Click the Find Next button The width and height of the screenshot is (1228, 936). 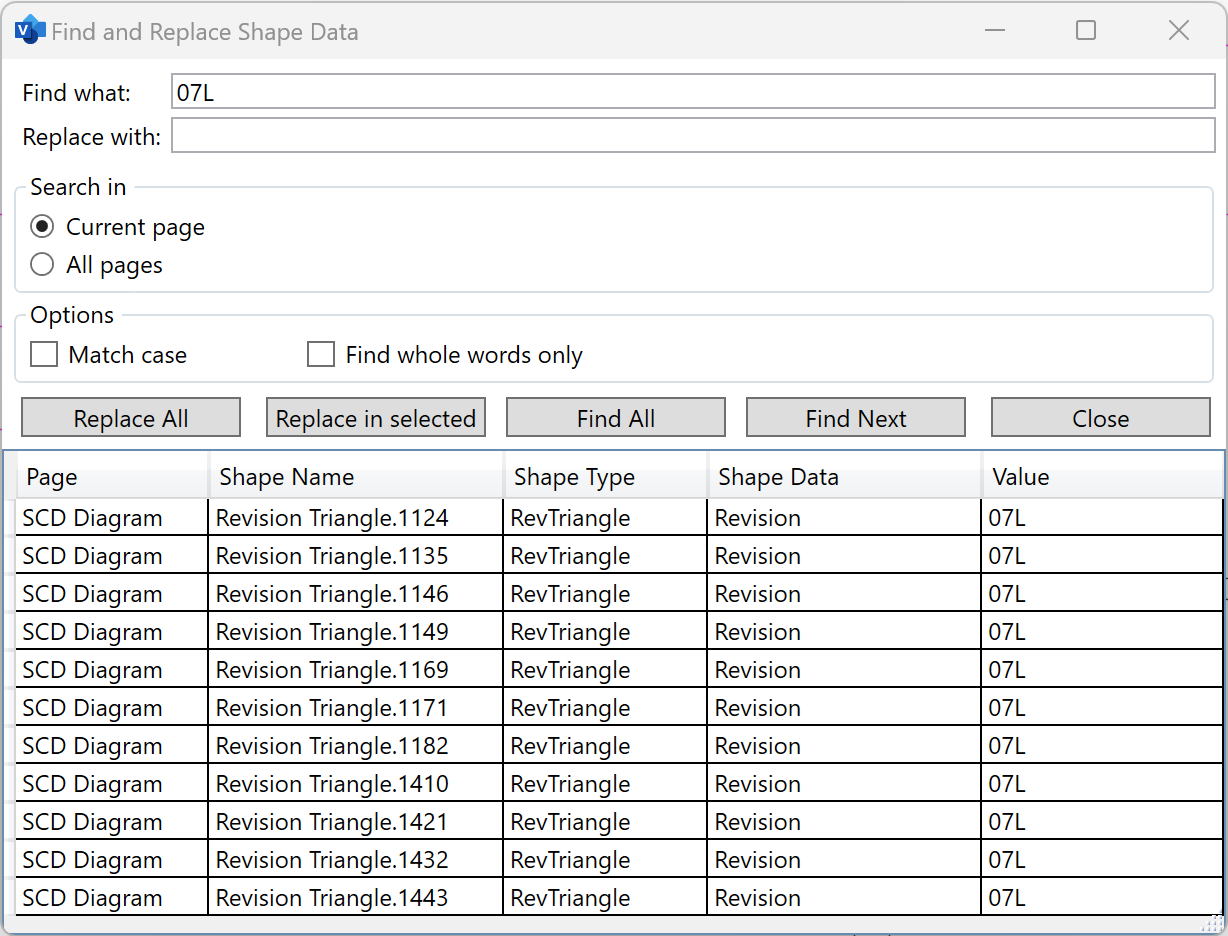856,418
